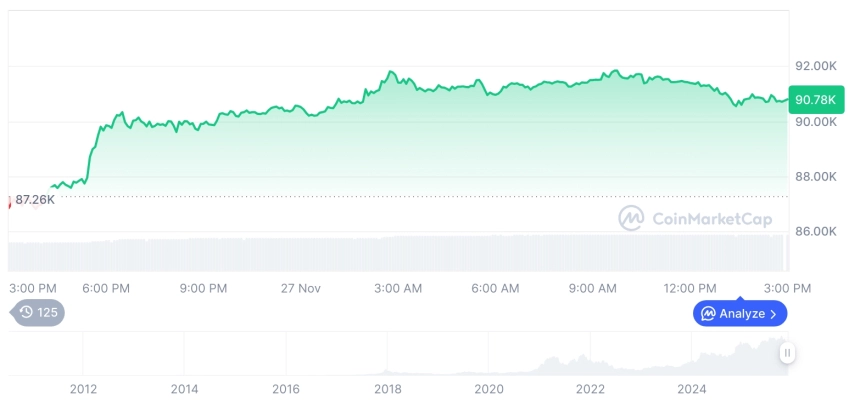Click the Analyze button's chart logo icon

pos(708,314)
